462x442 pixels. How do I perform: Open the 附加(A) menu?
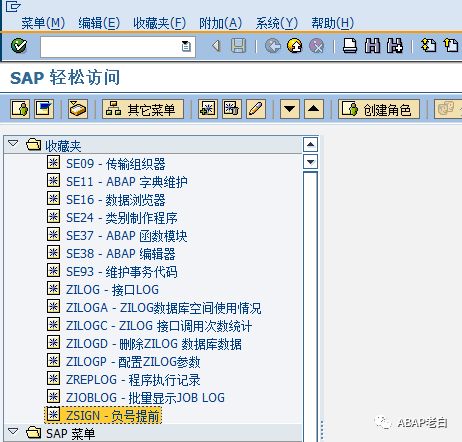point(220,23)
